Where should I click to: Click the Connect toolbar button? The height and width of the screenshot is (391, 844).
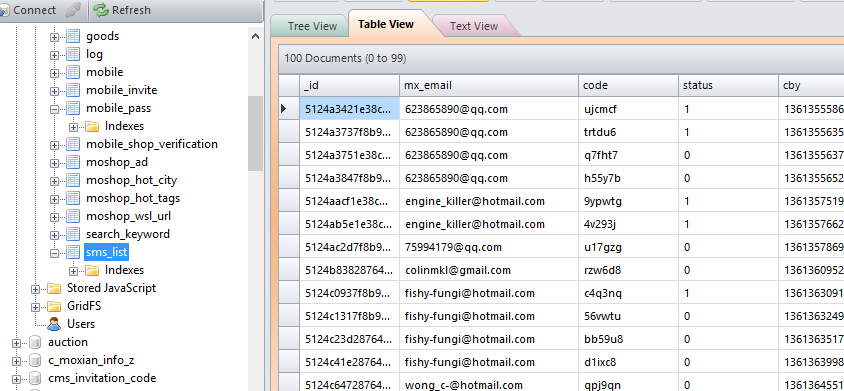(x=29, y=10)
